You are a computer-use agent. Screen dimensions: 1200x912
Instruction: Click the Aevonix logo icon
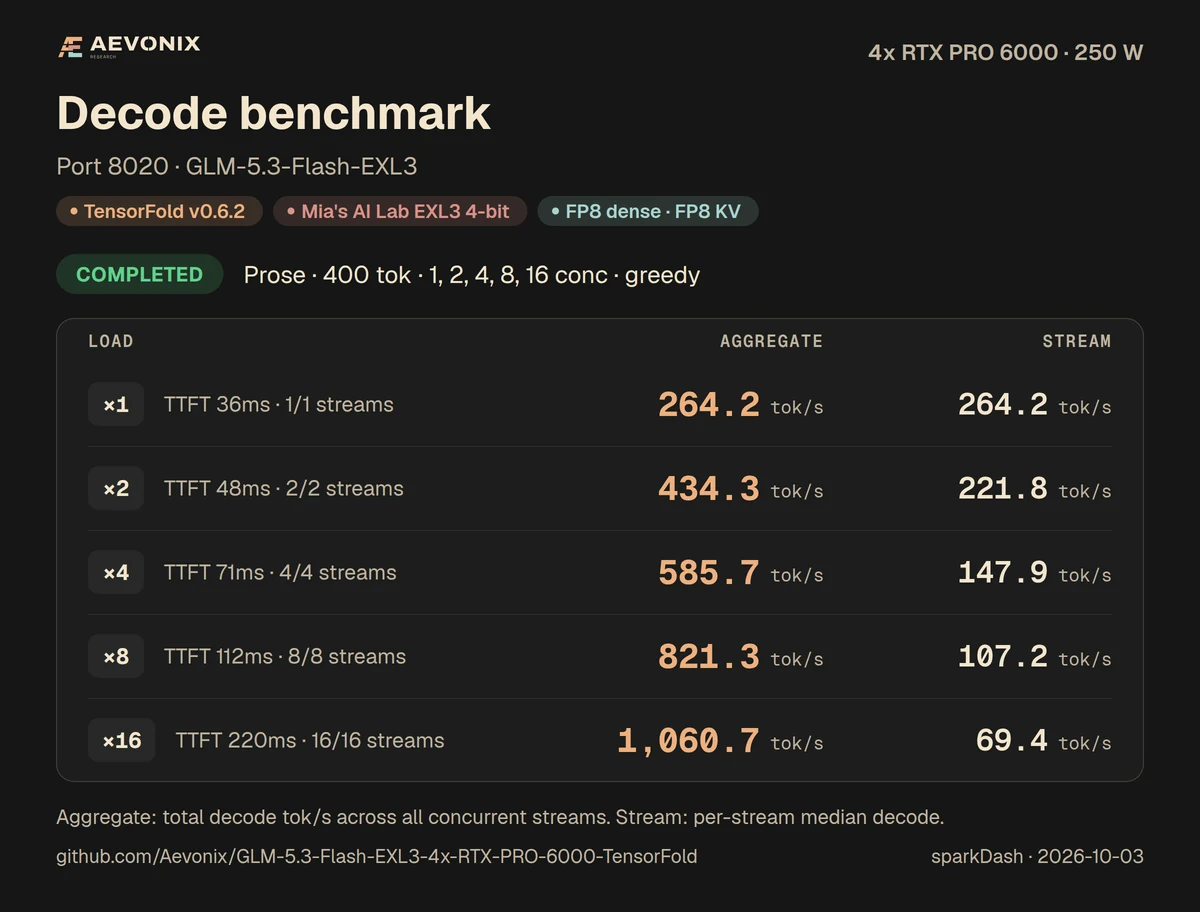(70, 47)
